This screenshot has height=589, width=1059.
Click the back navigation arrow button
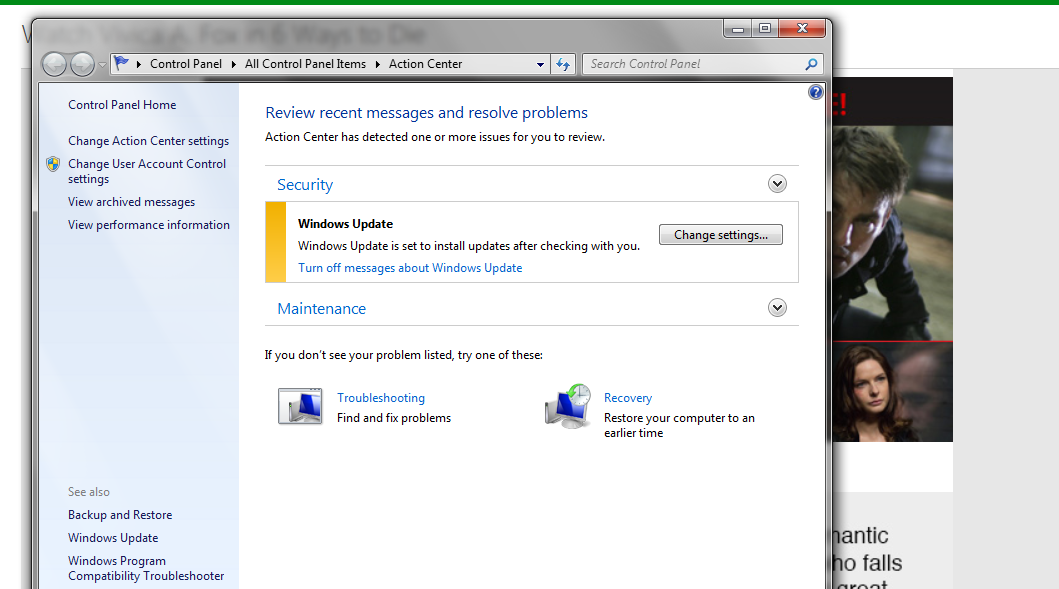pos(55,64)
